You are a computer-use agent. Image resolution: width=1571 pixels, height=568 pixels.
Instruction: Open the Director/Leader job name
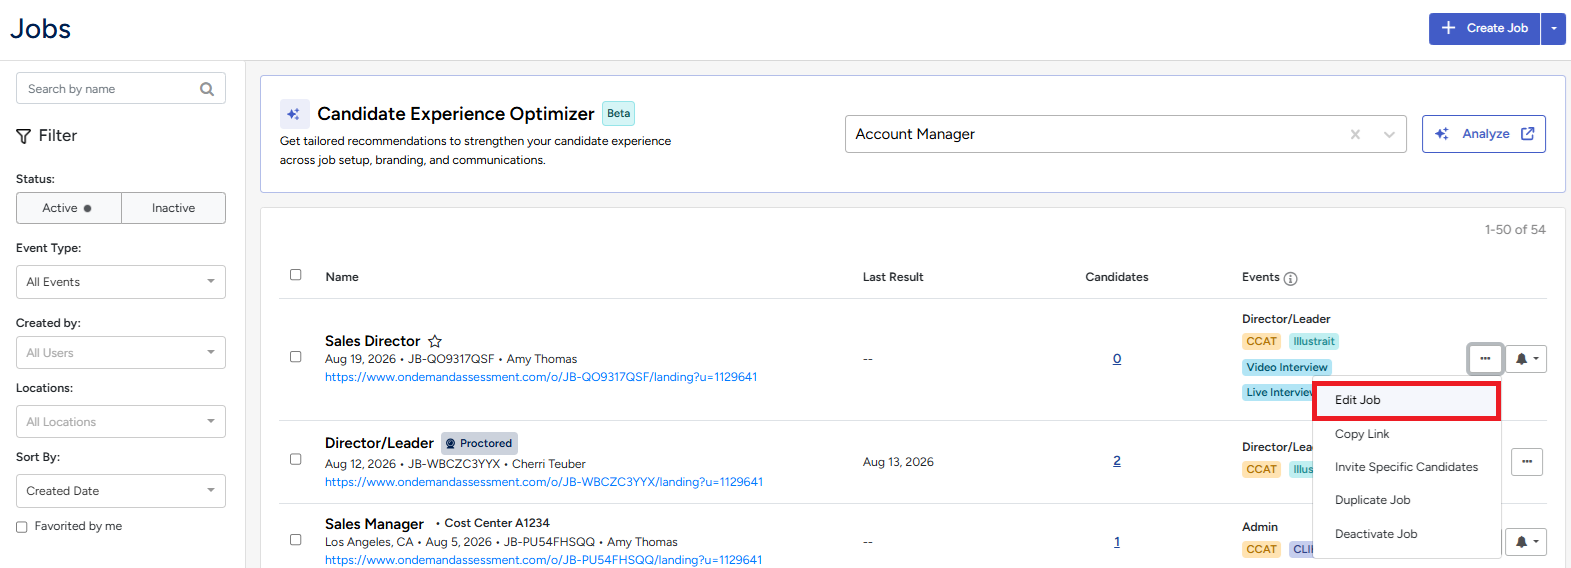pyautogui.click(x=379, y=443)
